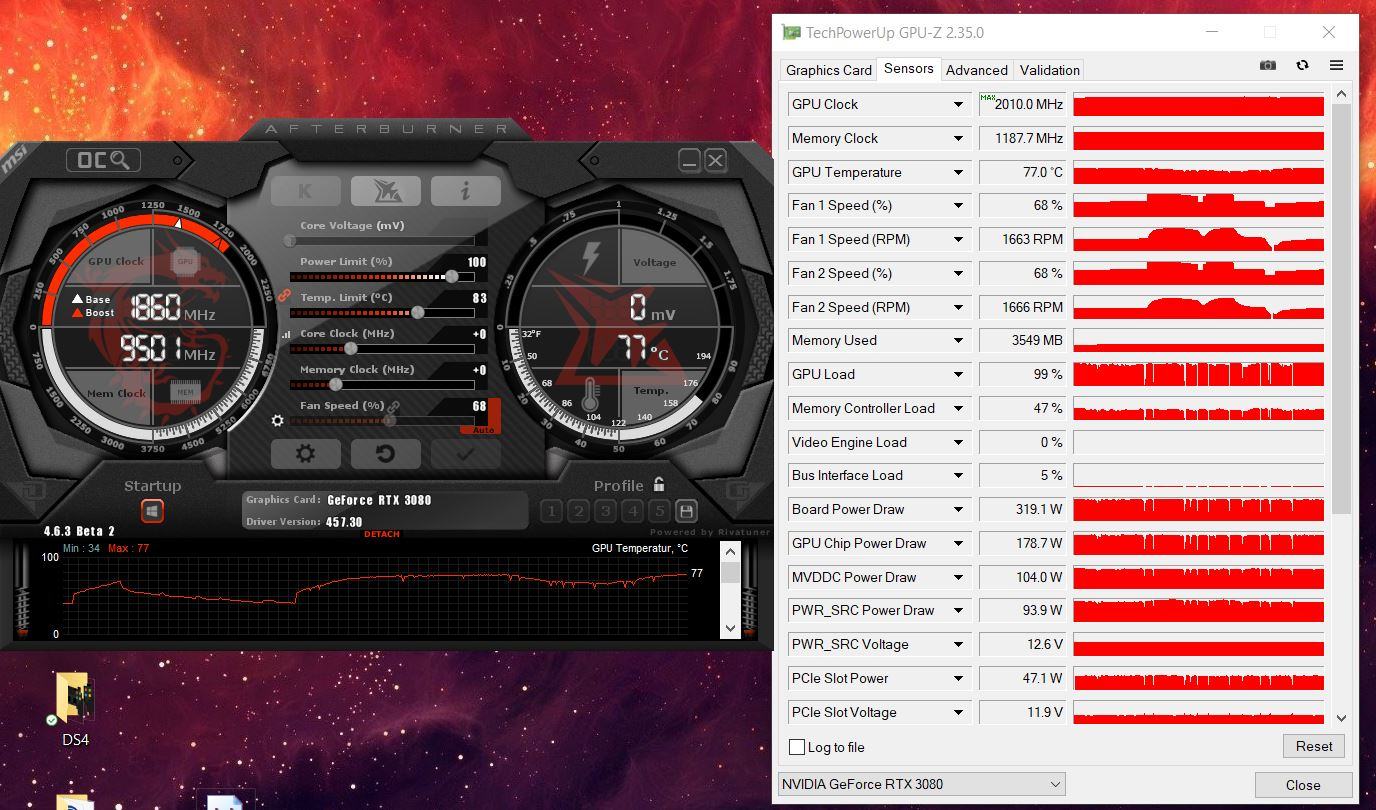Click GPU-Z refresh icon

point(1302,65)
